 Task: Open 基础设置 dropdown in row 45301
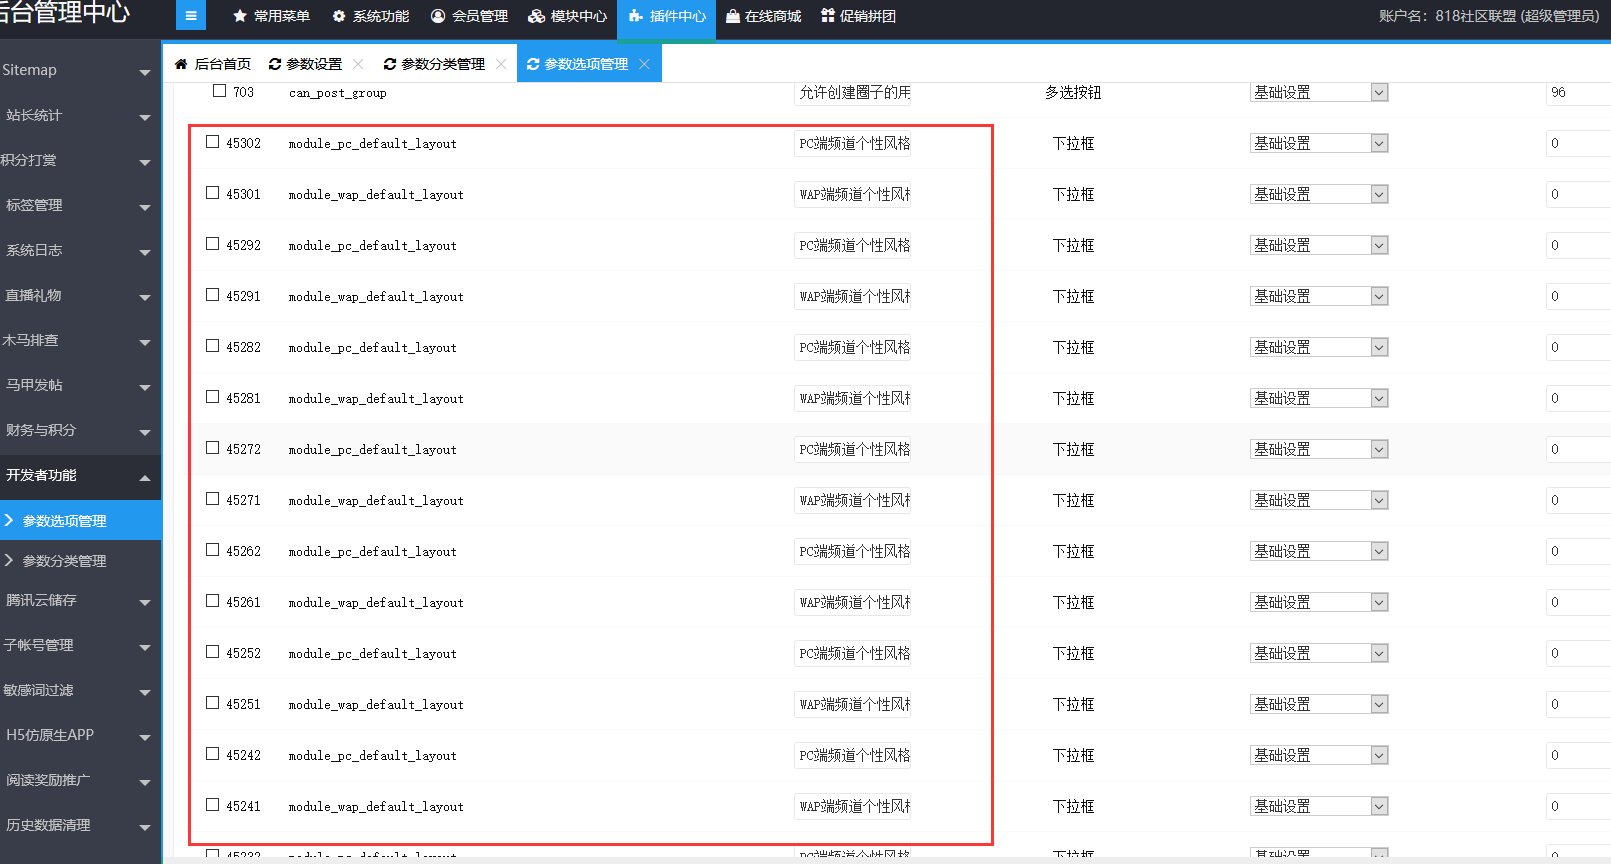click(x=1379, y=194)
